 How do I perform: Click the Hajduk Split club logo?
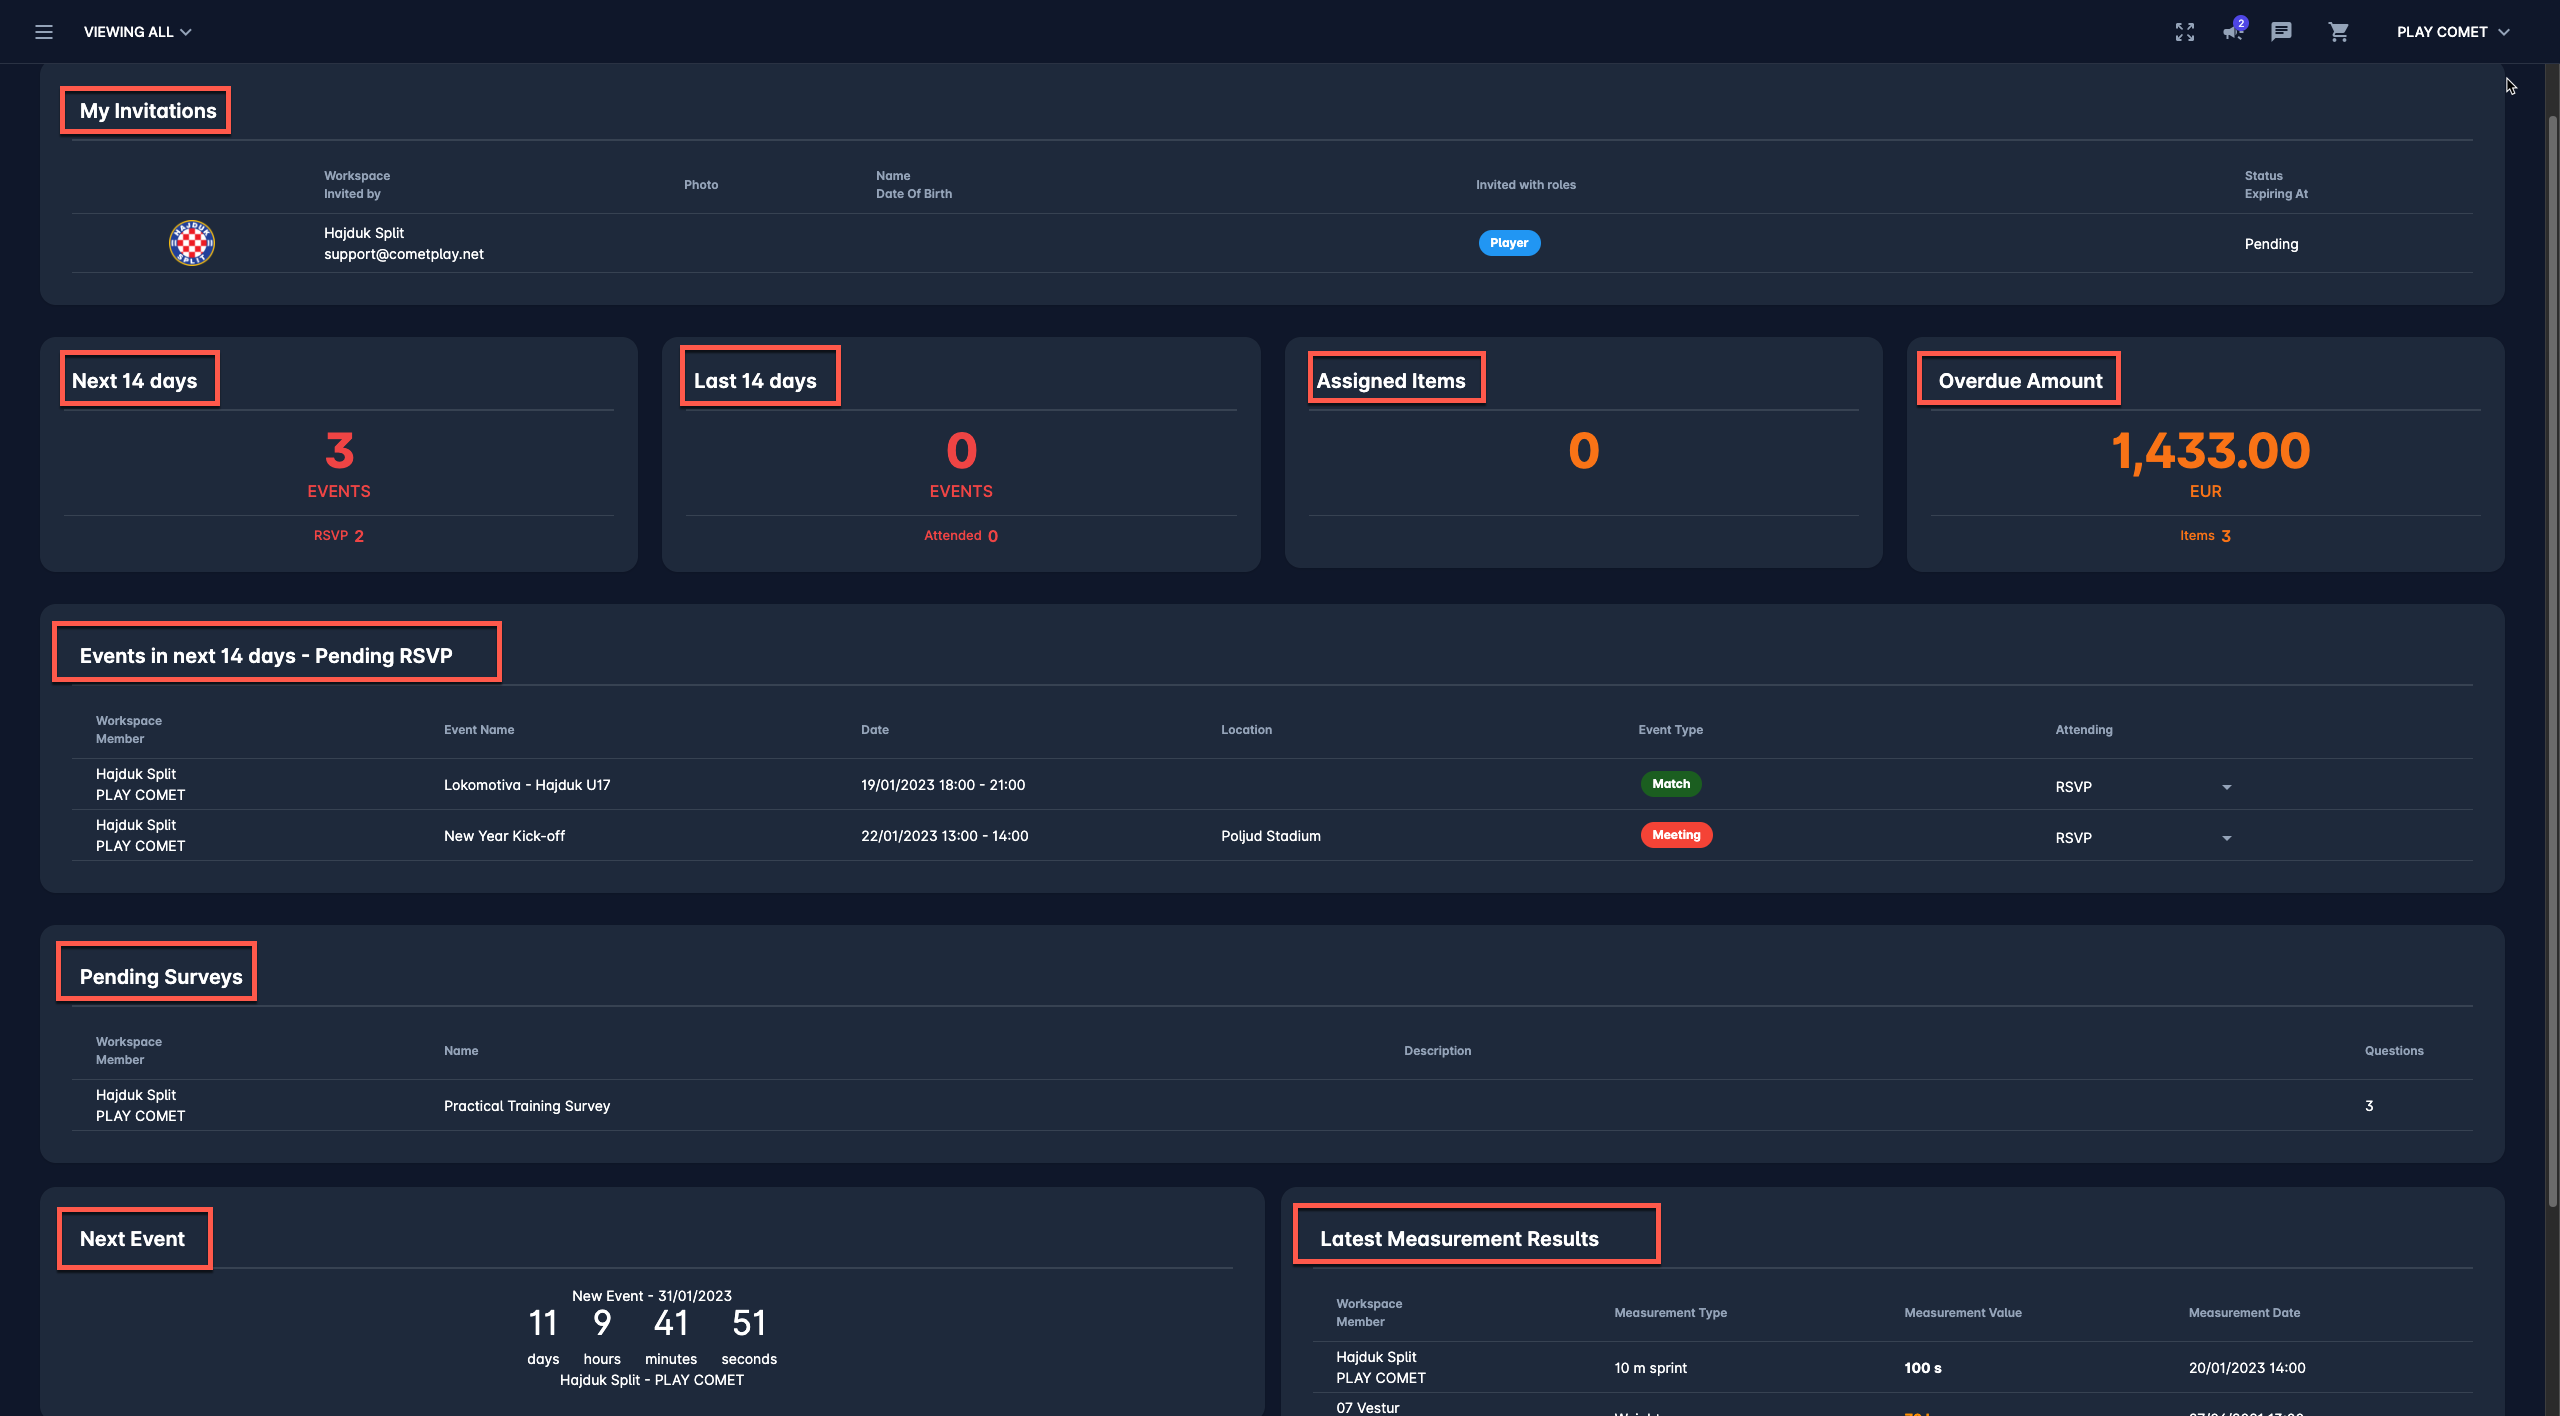pyautogui.click(x=191, y=243)
